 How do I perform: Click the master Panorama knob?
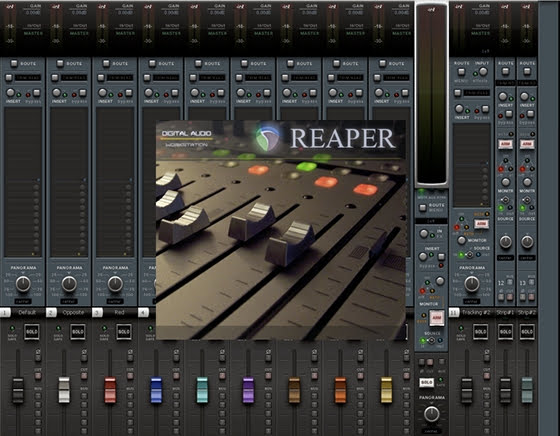pos(431,414)
